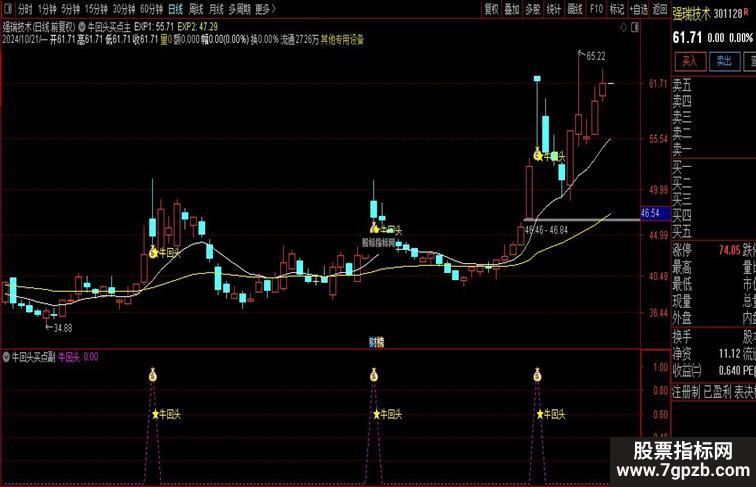Switch to the 5分钟 chart period

tap(70, 9)
